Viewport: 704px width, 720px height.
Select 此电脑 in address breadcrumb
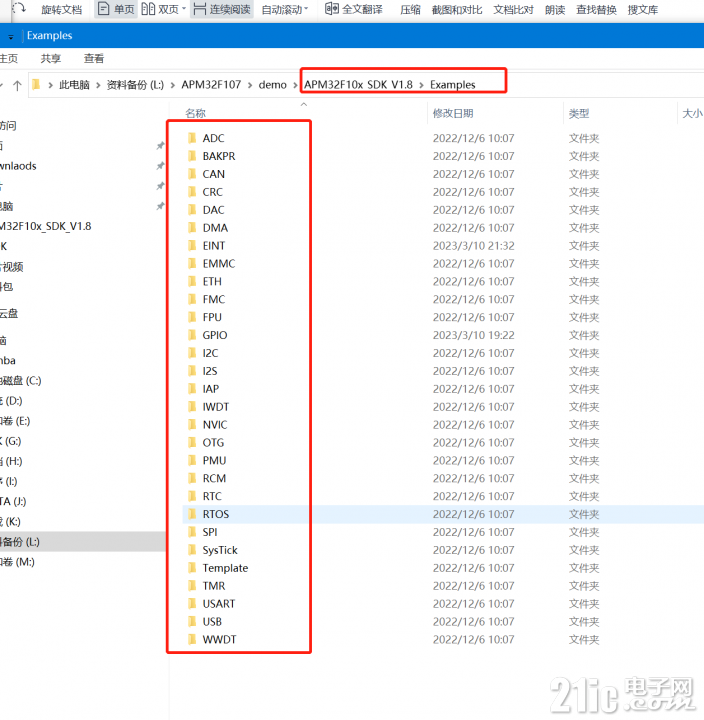[74, 84]
